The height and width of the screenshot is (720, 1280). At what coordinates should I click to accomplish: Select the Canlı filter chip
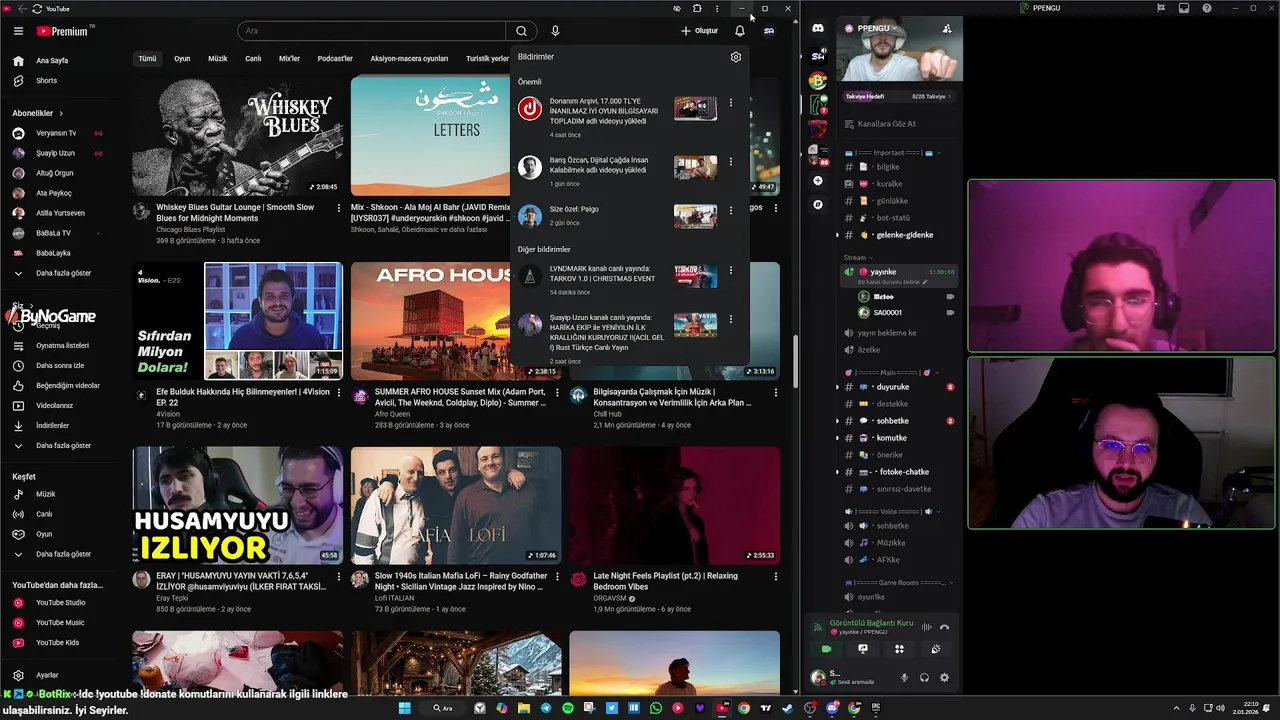click(253, 59)
